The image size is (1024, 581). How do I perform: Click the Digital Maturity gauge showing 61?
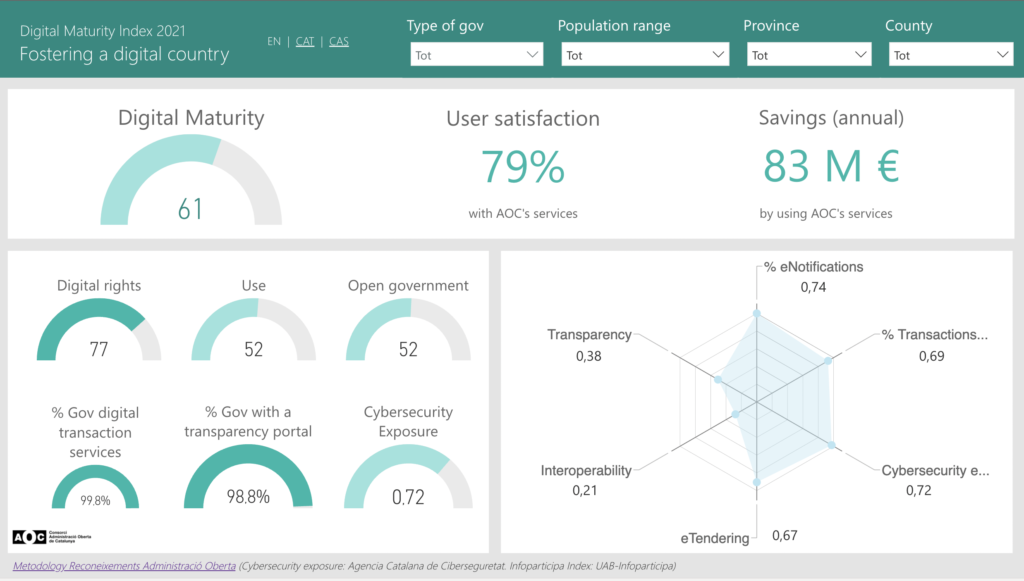pyautogui.click(x=191, y=180)
